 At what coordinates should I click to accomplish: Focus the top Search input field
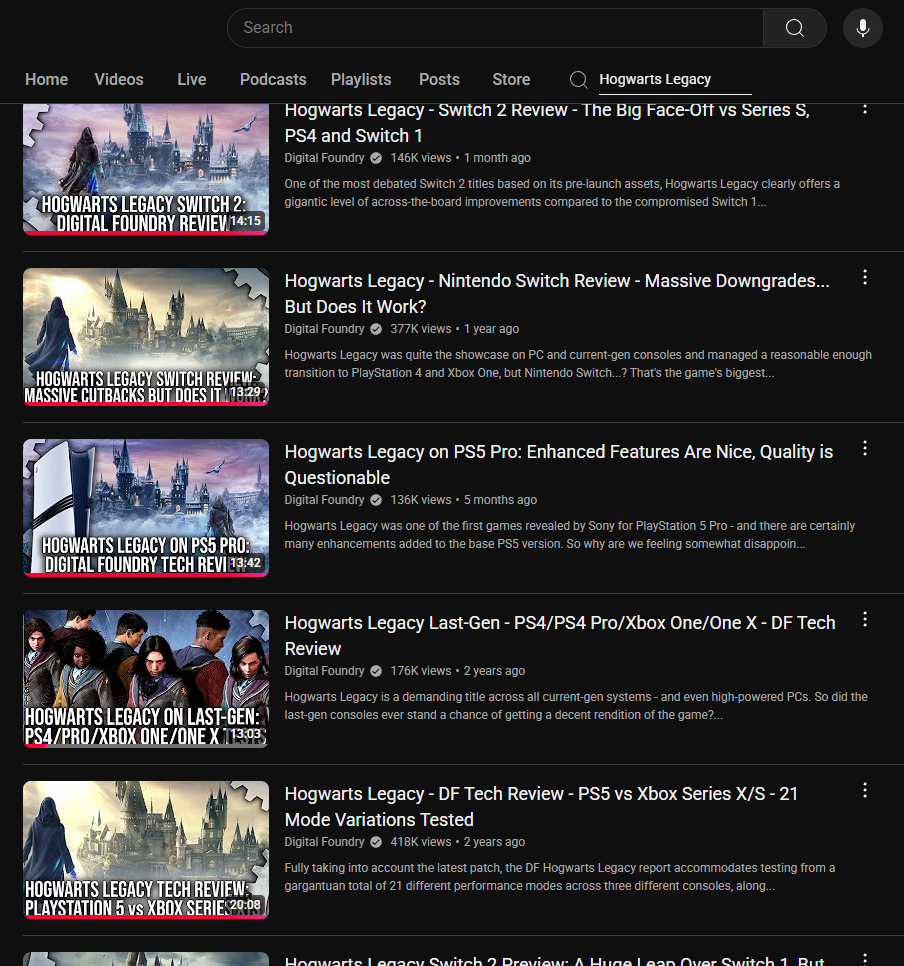coord(495,28)
